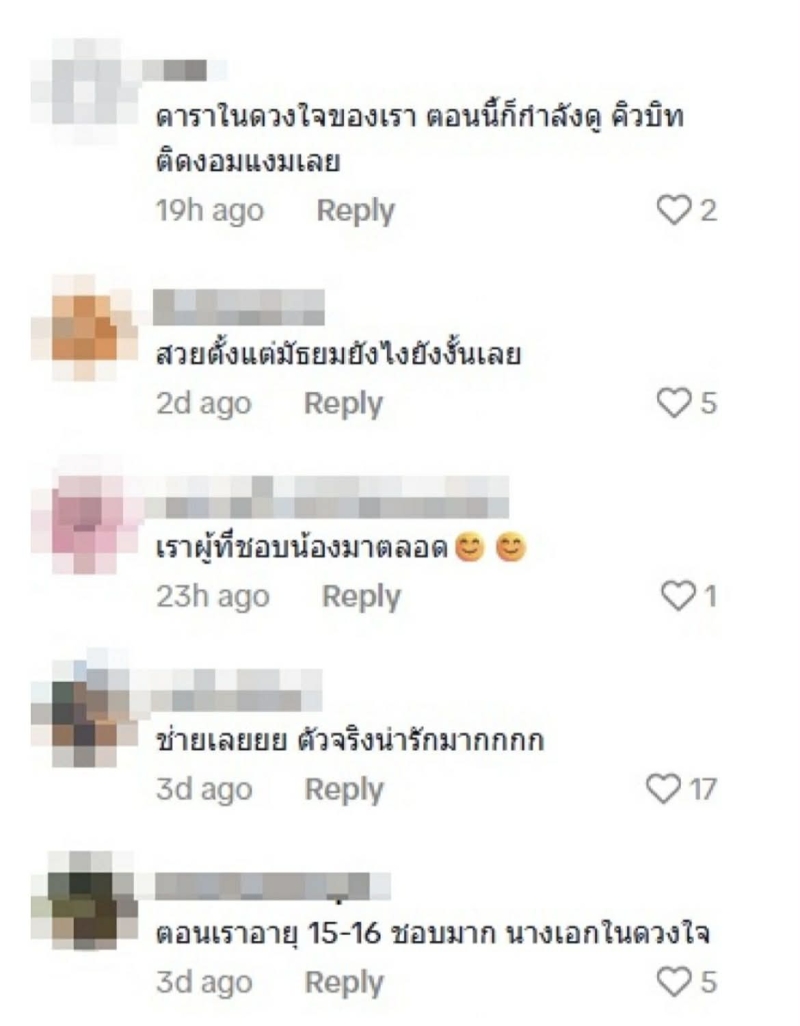Reply to the comment mentioning 15-16

(344, 982)
